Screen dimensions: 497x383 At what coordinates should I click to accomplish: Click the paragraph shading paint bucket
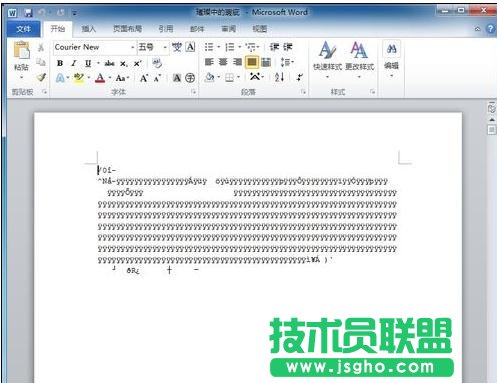point(210,77)
